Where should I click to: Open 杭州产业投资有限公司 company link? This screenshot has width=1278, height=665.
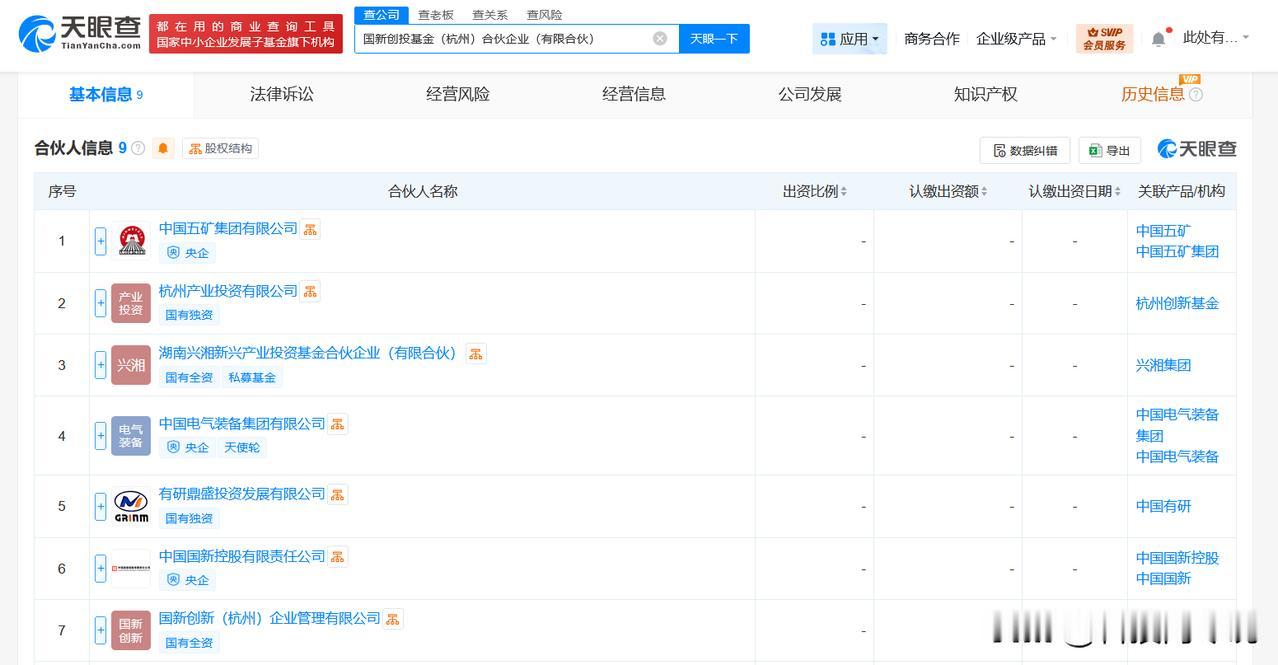[x=228, y=290]
